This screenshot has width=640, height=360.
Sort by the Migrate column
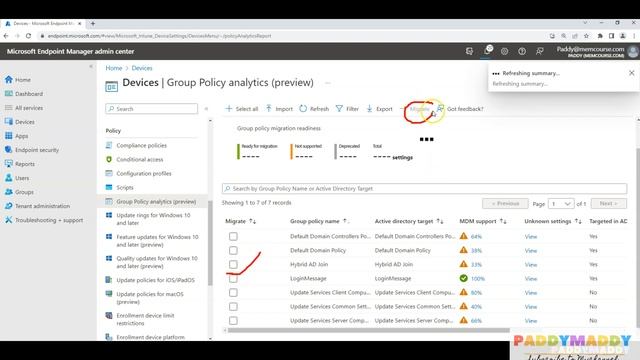click(240, 221)
